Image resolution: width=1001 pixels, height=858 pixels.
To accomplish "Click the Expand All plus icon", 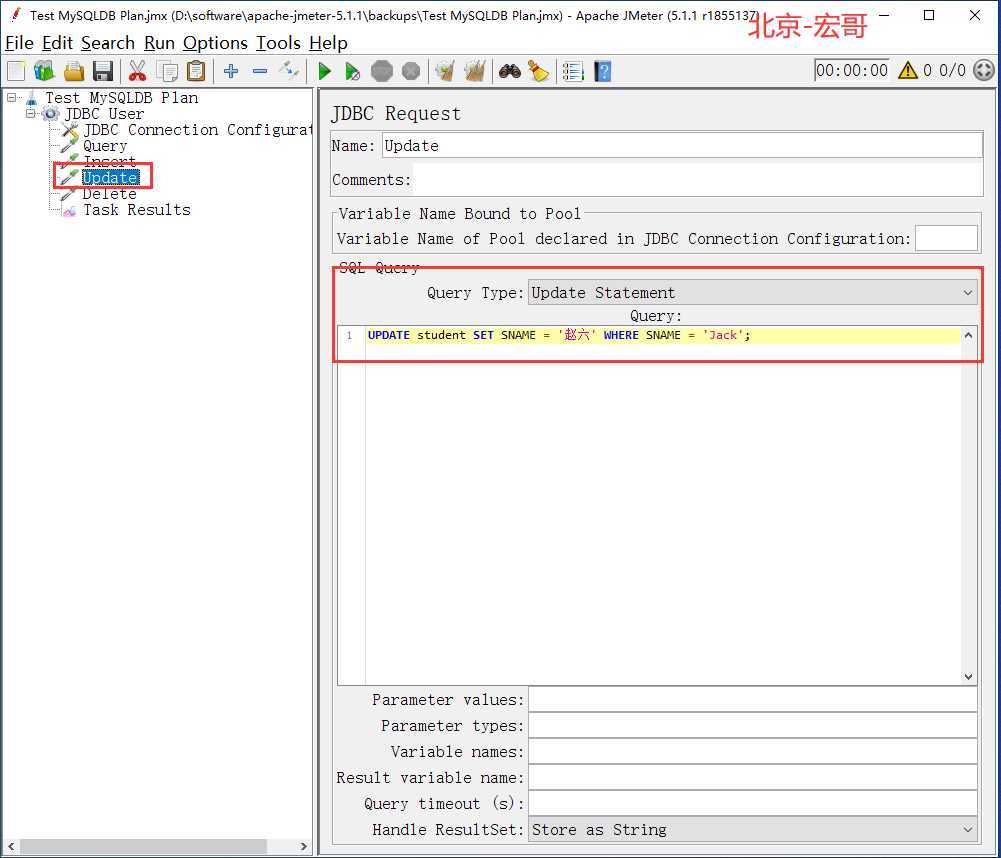I will [x=231, y=71].
